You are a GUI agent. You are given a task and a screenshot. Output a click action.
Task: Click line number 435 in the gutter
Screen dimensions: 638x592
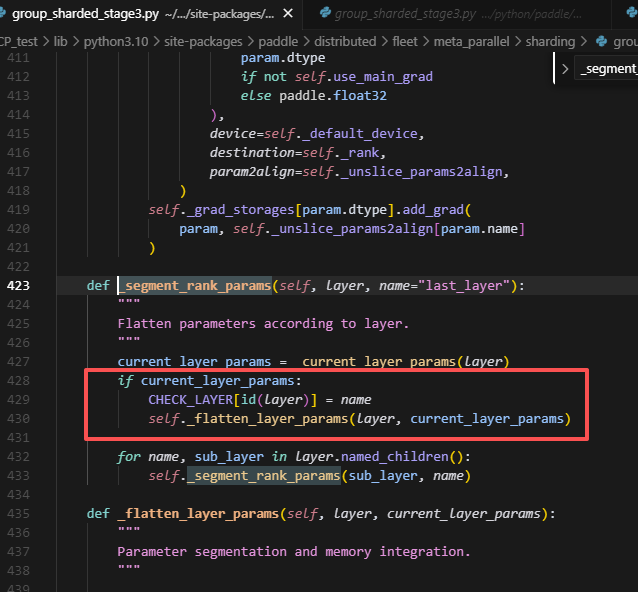tap(20, 514)
